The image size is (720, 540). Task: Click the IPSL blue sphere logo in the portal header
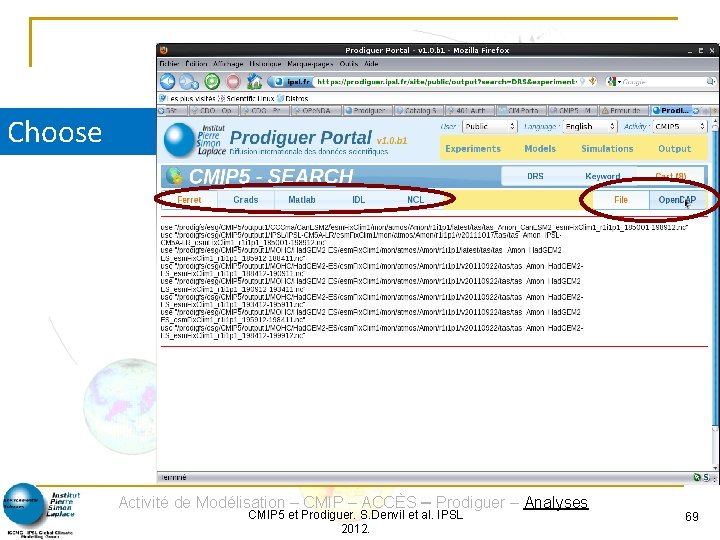click(179, 140)
